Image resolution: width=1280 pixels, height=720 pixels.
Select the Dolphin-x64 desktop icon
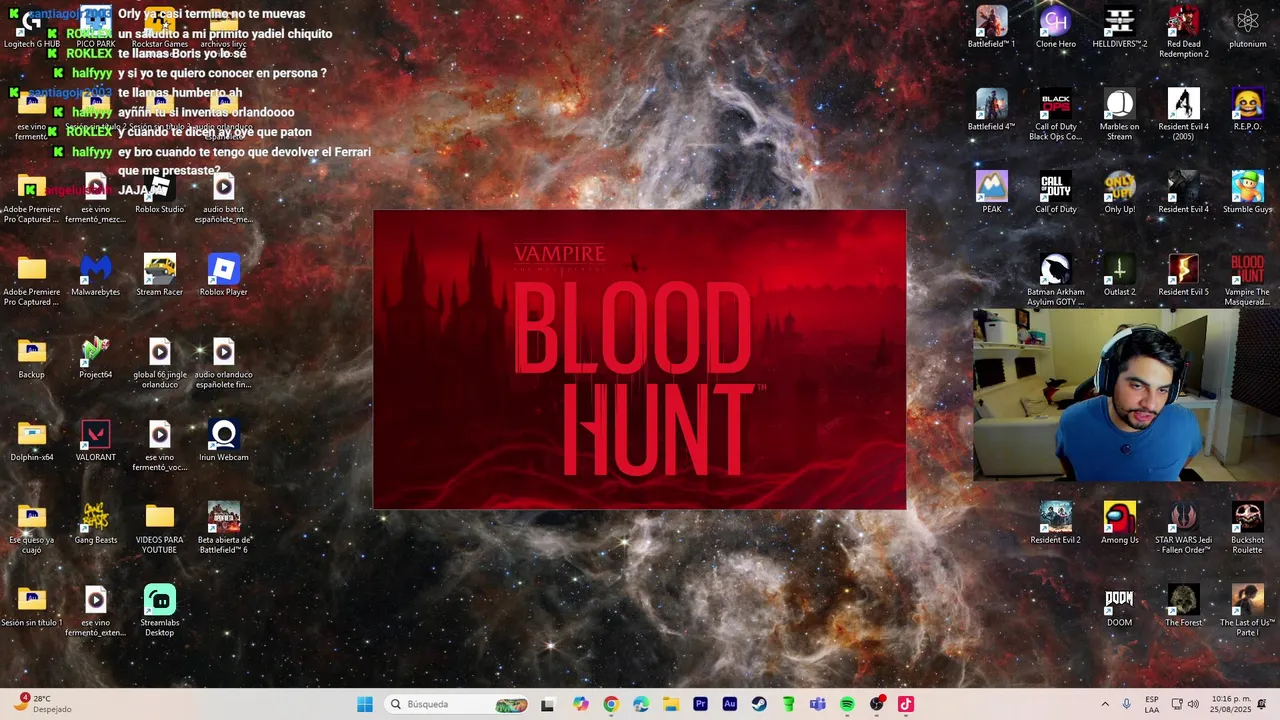[x=31, y=441]
